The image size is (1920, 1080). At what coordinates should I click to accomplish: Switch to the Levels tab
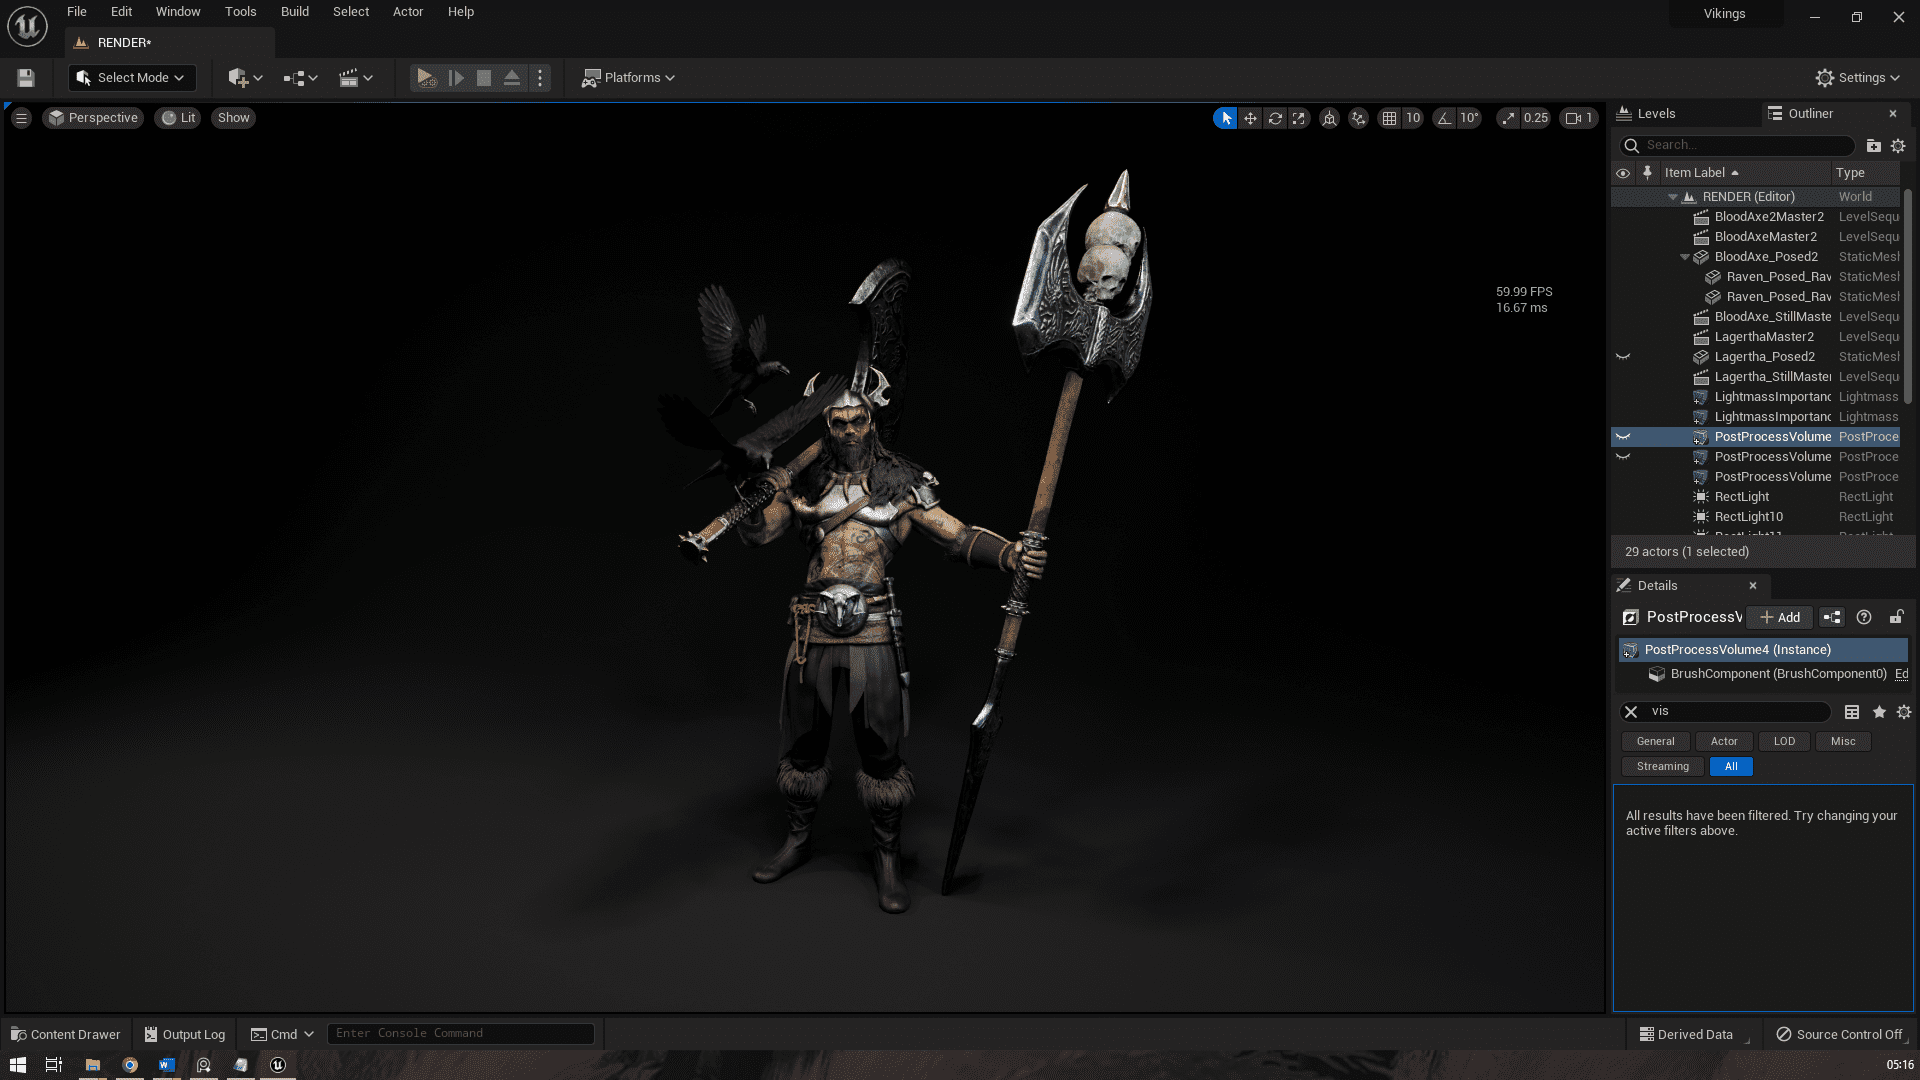point(1656,114)
